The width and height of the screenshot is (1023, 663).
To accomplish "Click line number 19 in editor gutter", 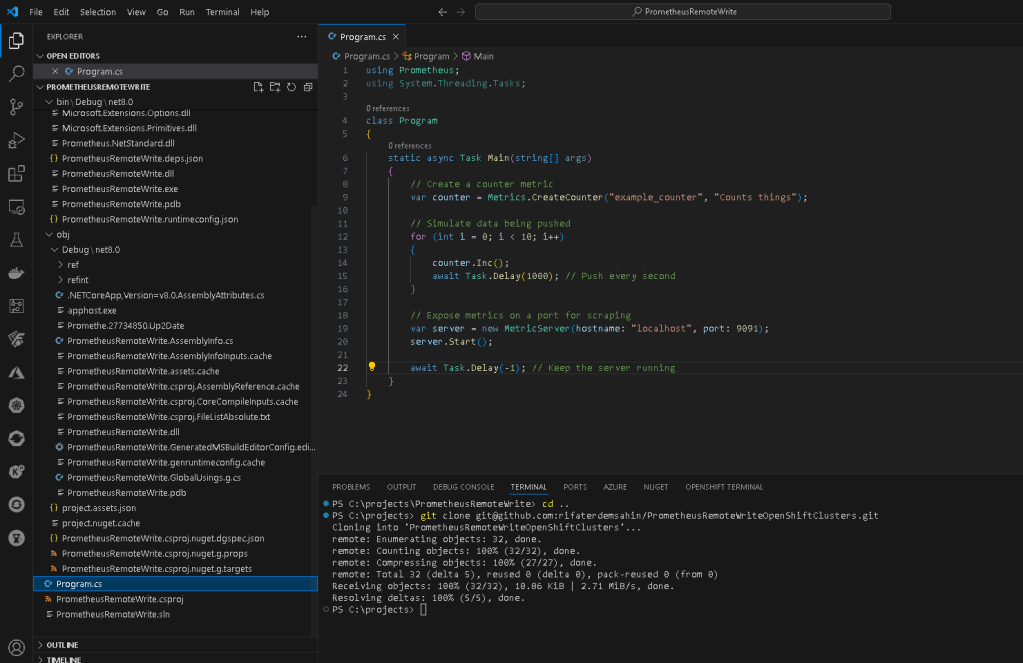I will (x=343, y=328).
